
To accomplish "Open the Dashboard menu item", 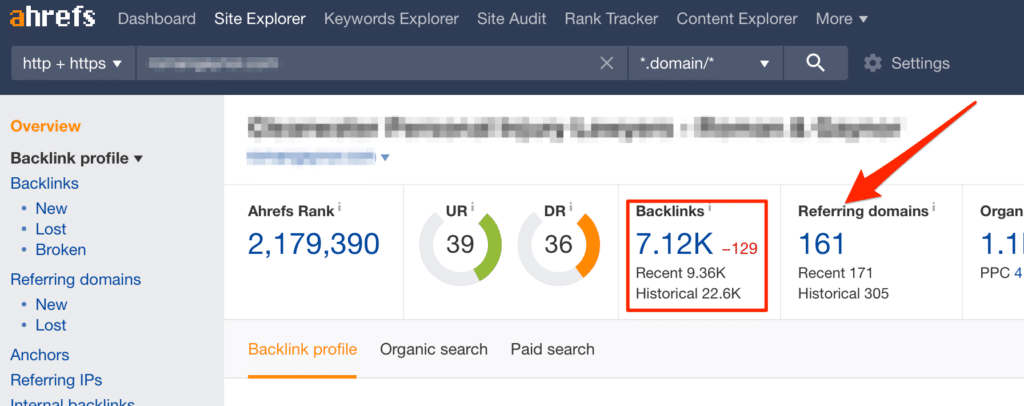I will (157, 19).
